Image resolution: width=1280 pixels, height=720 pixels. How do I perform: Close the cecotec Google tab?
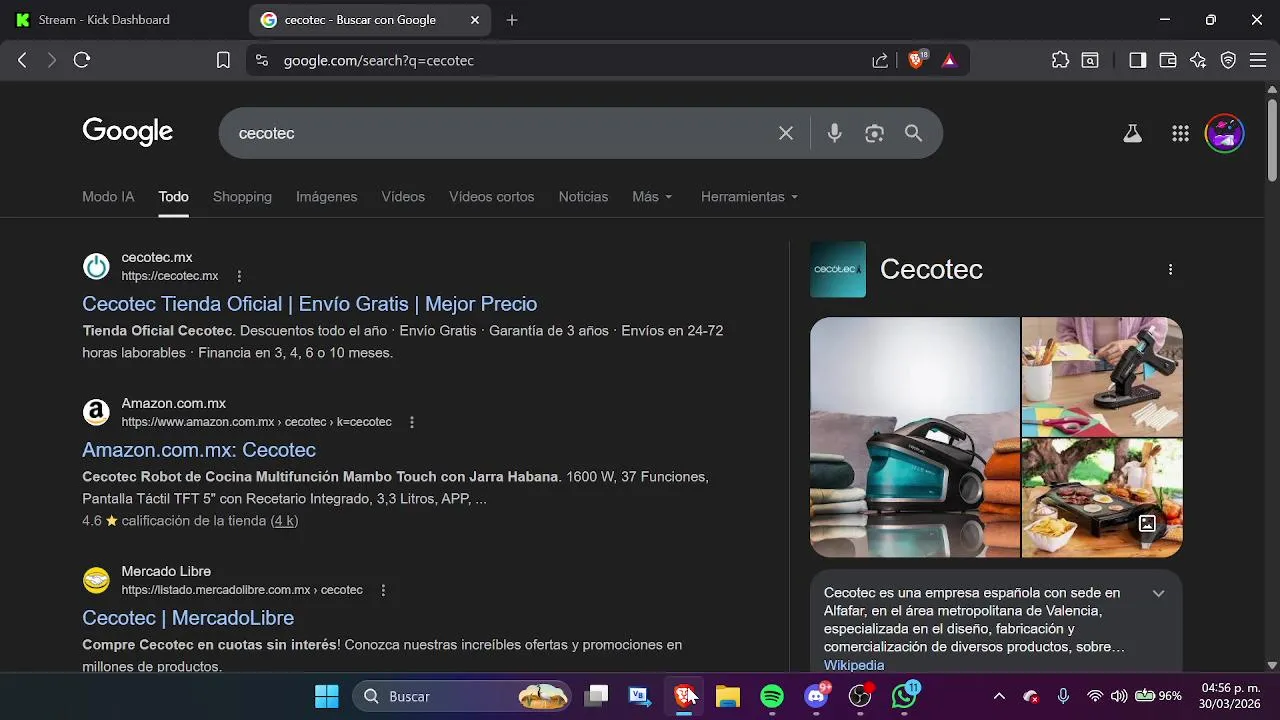(x=476, y=20)
